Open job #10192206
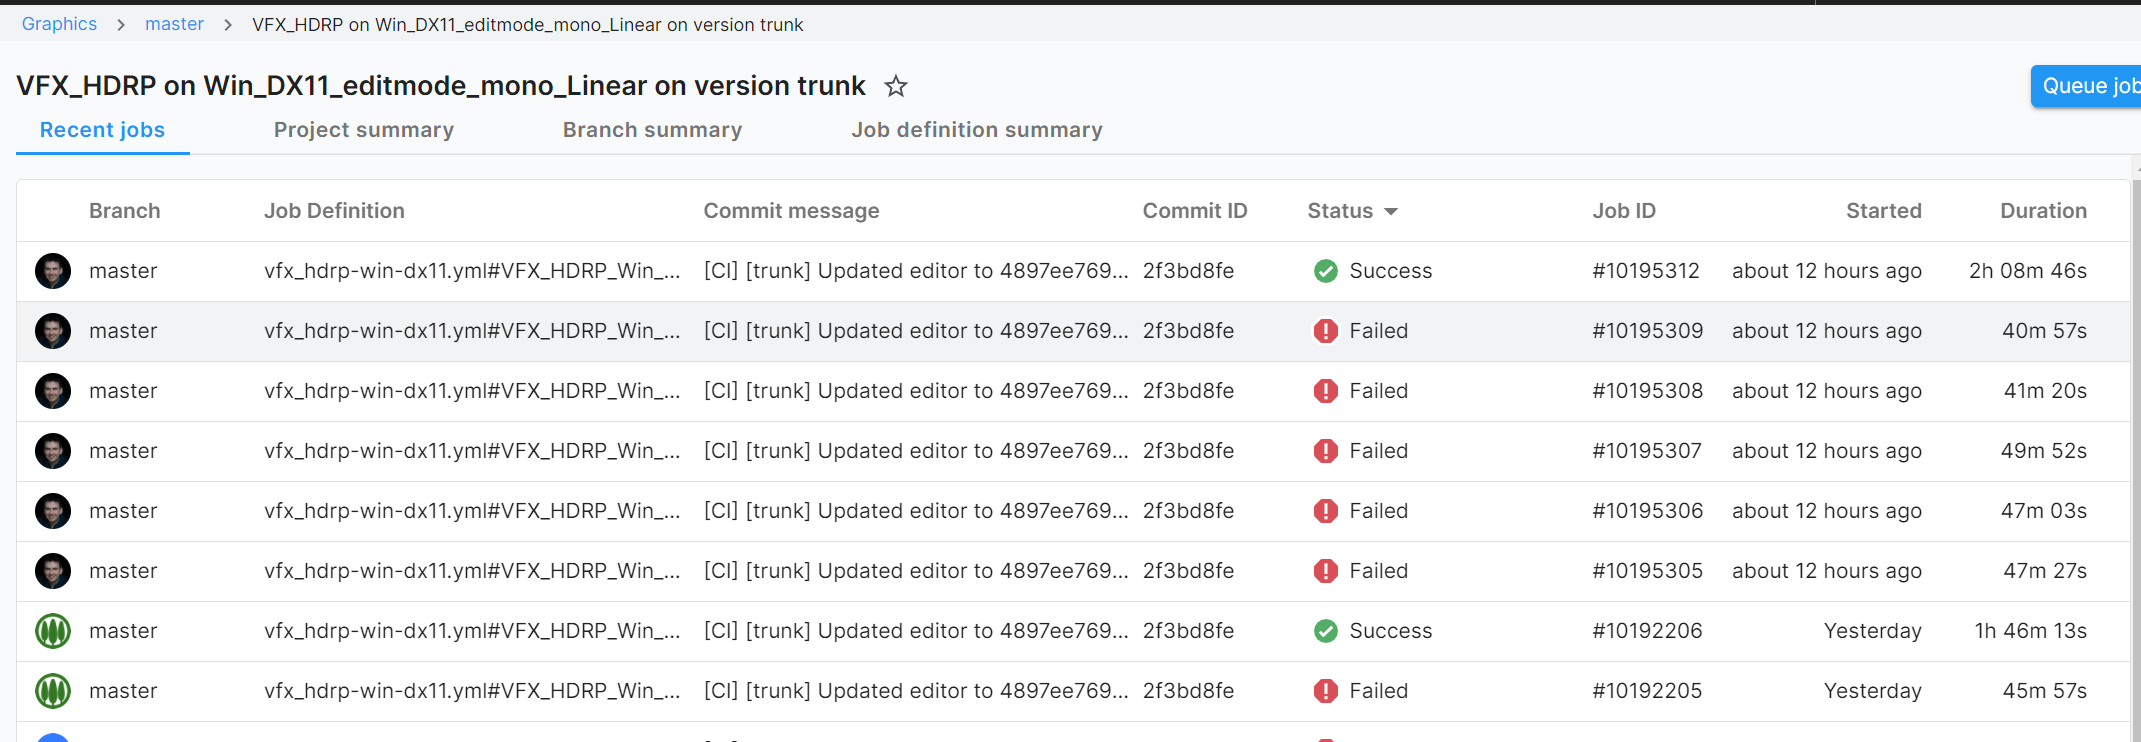The height and width of the screenshot is (742, 2141). pyautogui.click(x=1647, y=631)
